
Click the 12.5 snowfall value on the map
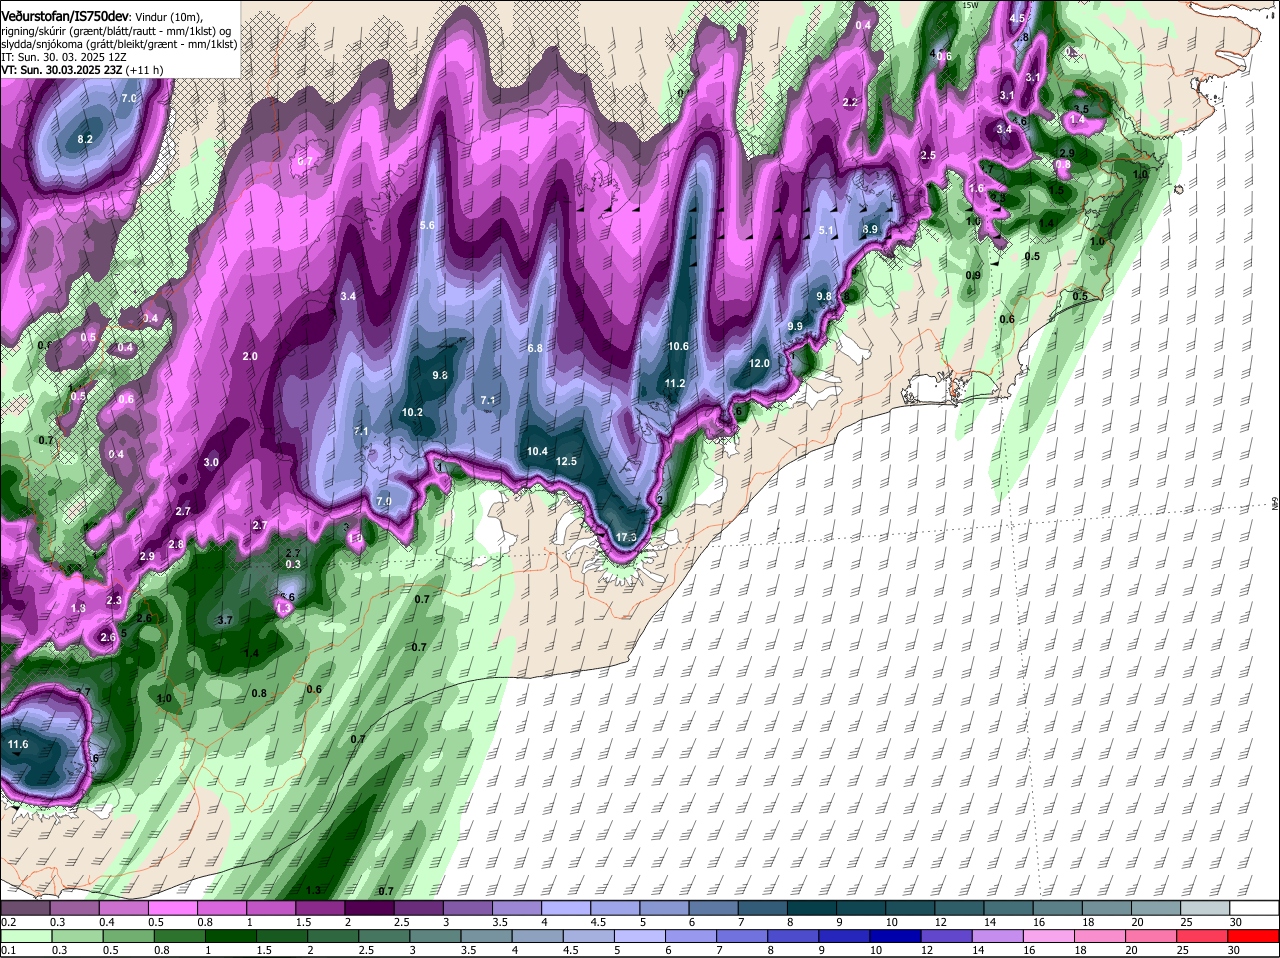(567, 461)
